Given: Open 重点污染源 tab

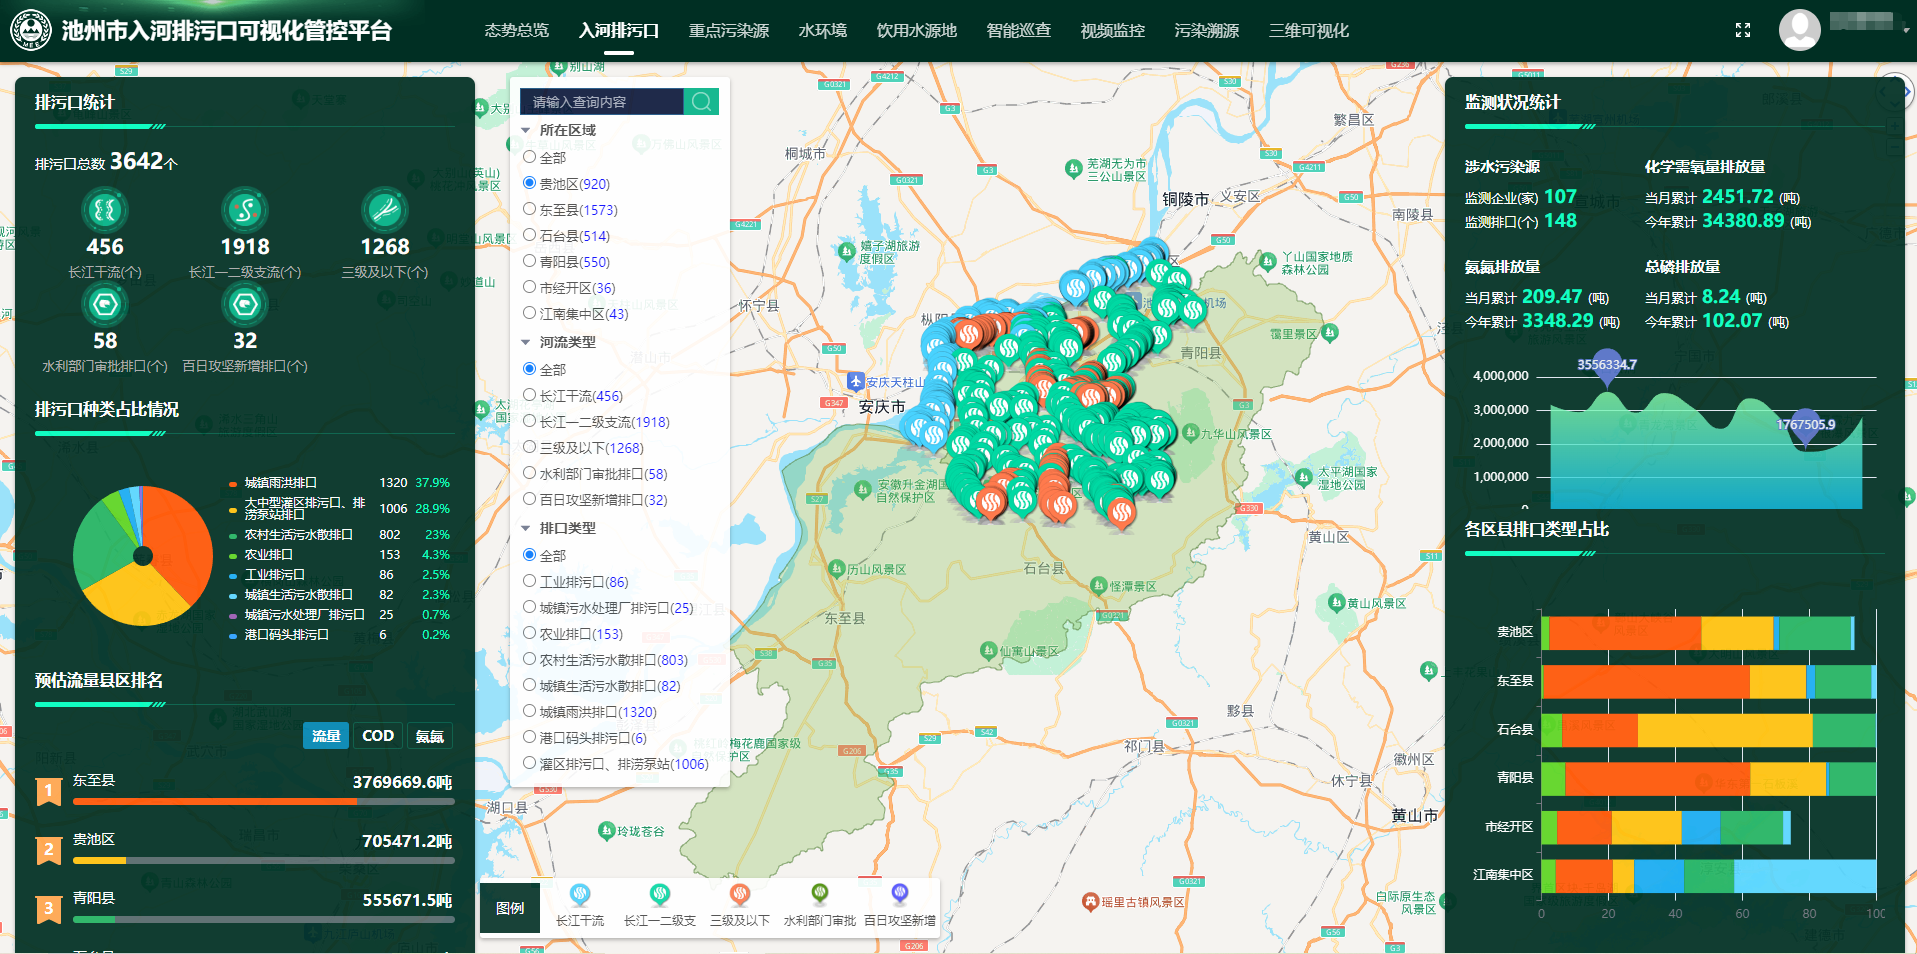Looking at the screenshot, I should click(x=729, y=31).
